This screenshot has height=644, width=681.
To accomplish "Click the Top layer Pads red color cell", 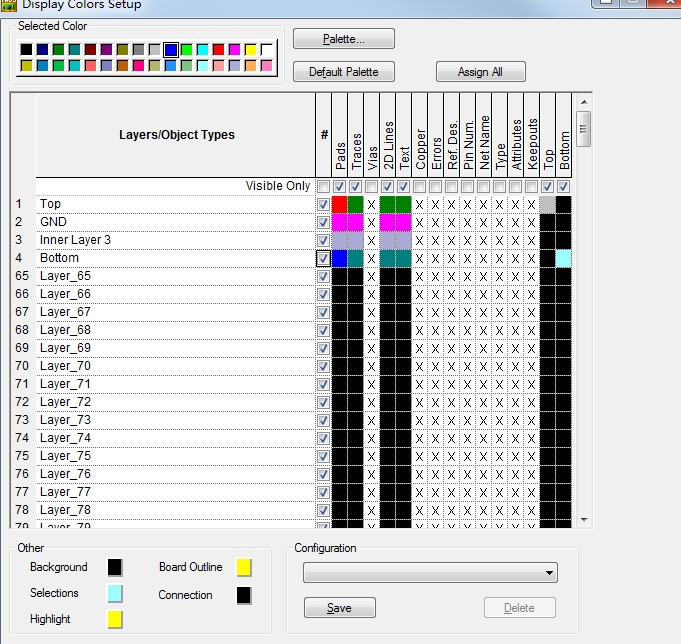I will click(339, 205).
